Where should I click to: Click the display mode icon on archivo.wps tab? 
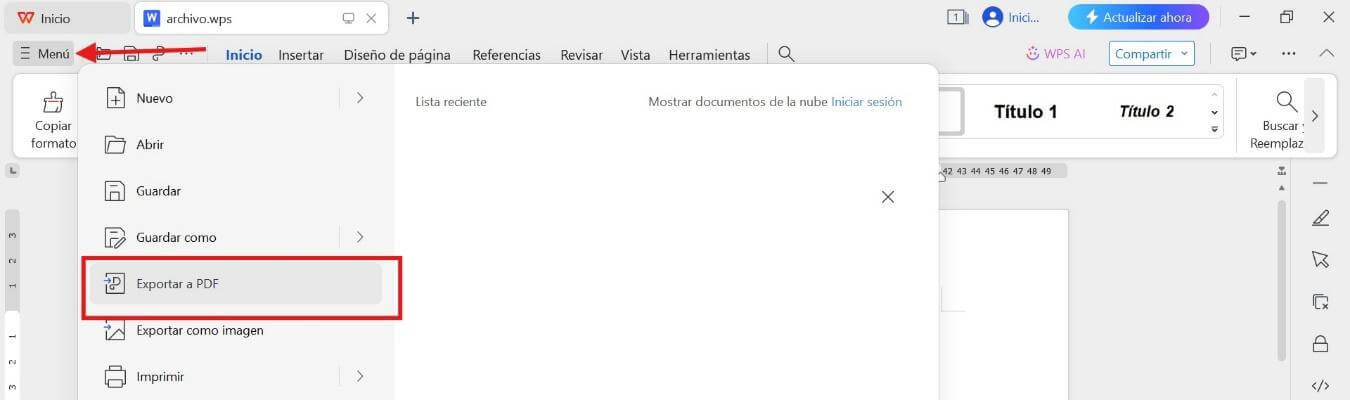pyautogui.click(x=348, y=18)
